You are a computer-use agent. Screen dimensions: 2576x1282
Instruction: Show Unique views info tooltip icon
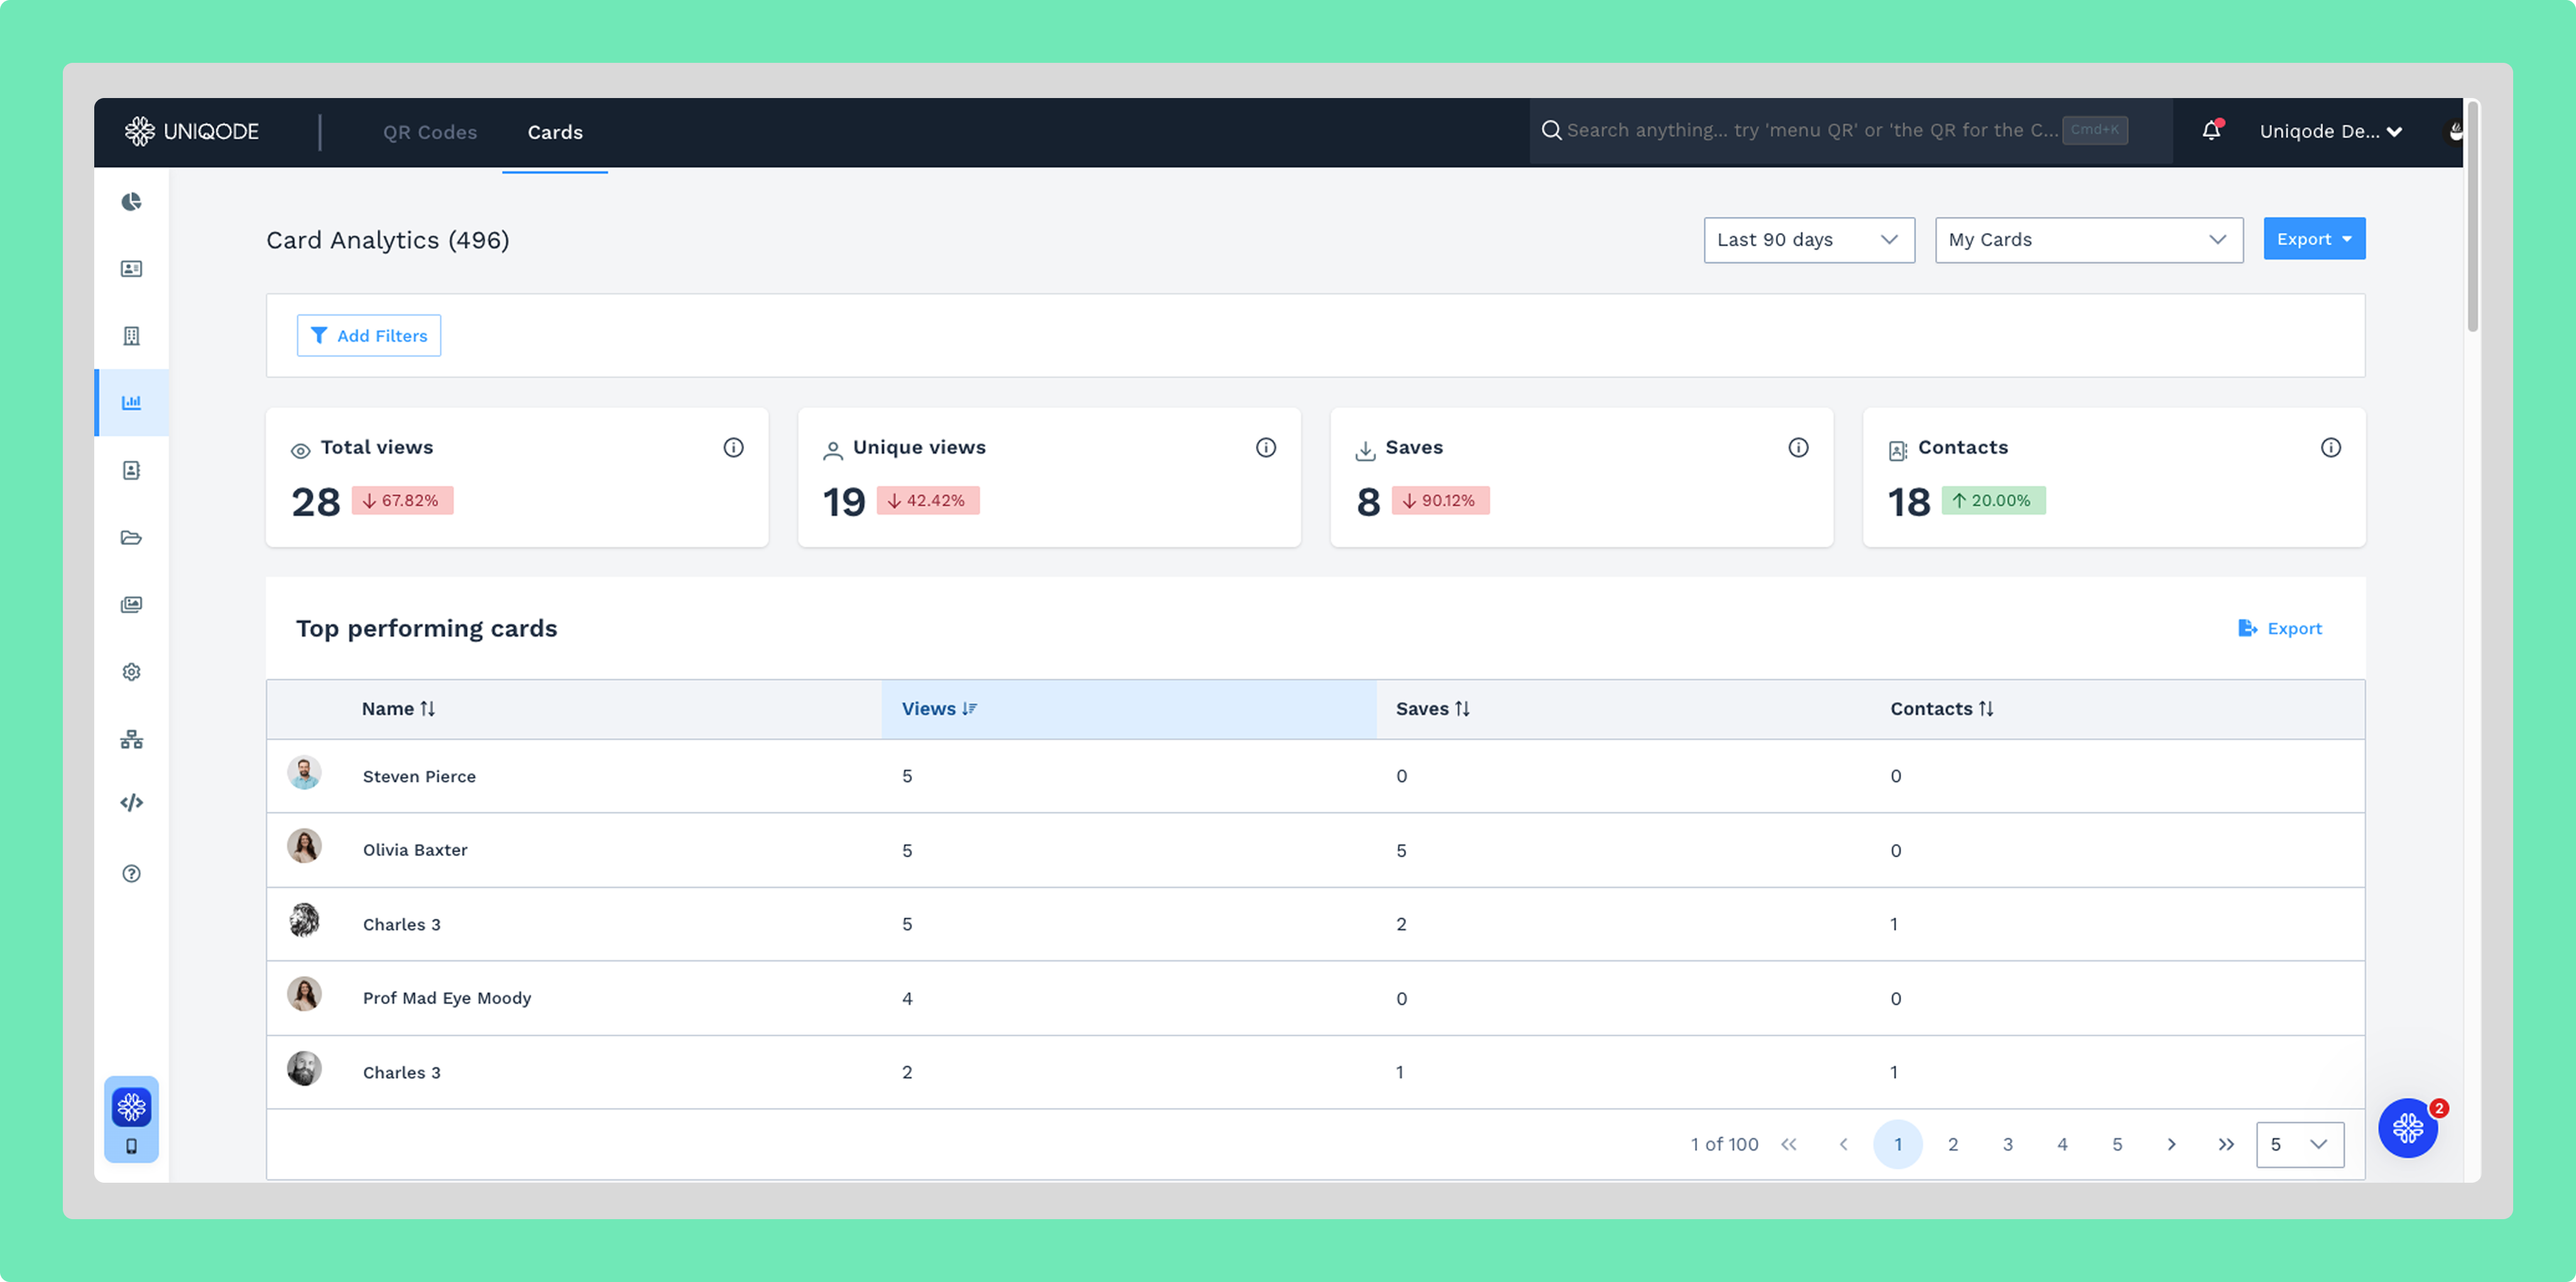pyautogui.click(x=1265, y=447)
